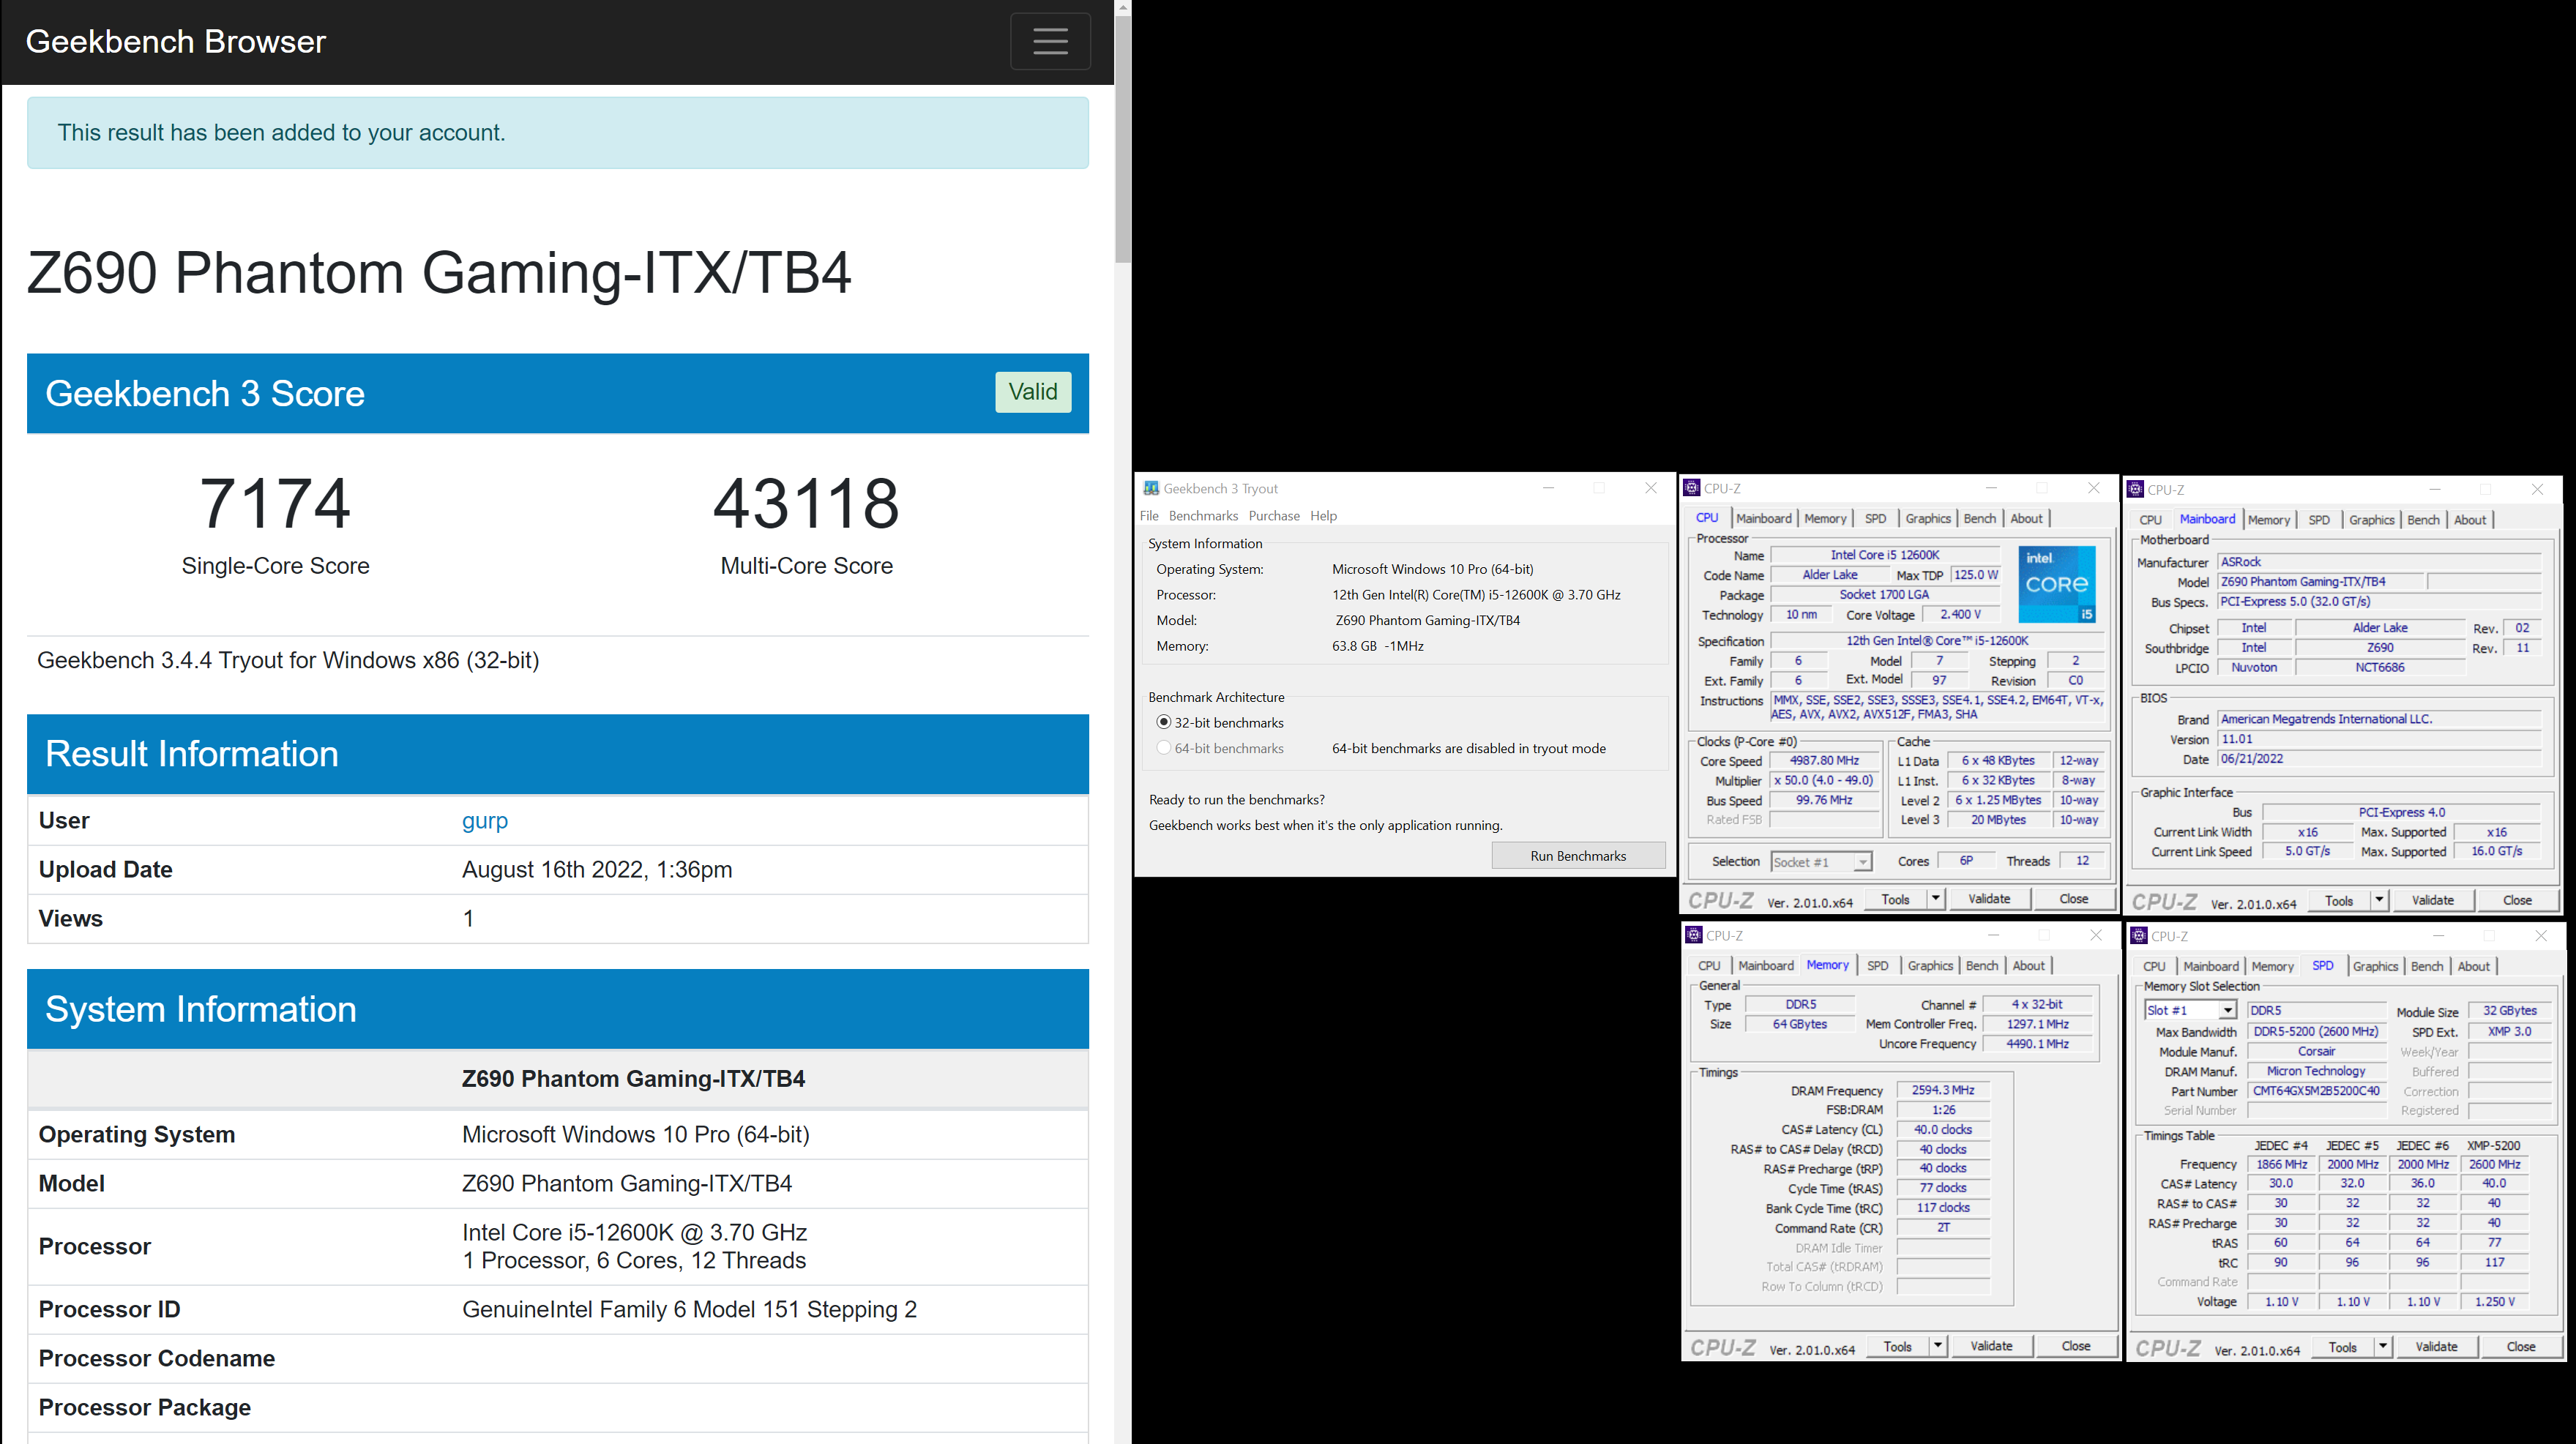This screenshot has height=1444, width=2576.
Task: Click the Uncore Frequency 4490.1 MHz value
Action: click(x=2038, y=1044)
